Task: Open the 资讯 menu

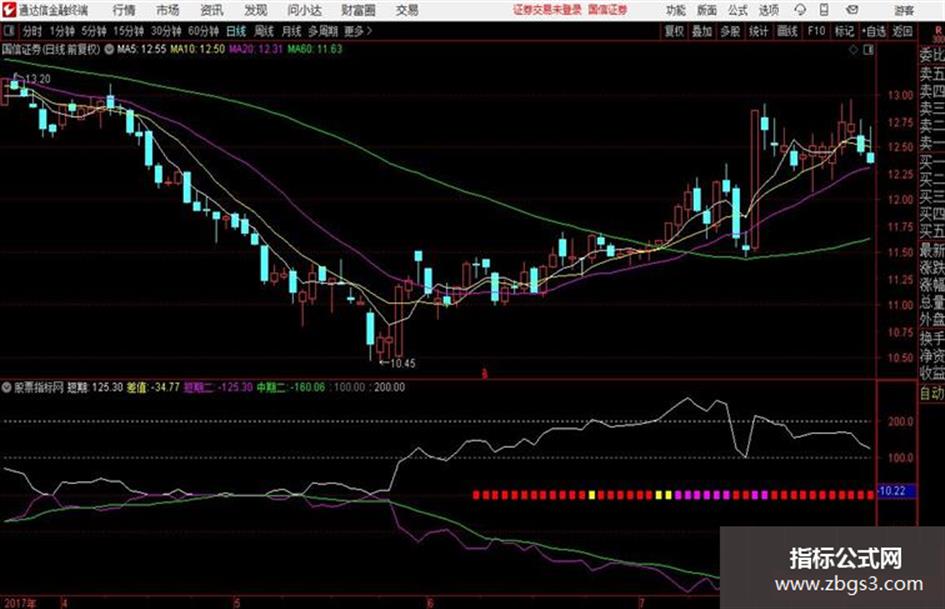Action: (212, 10)
